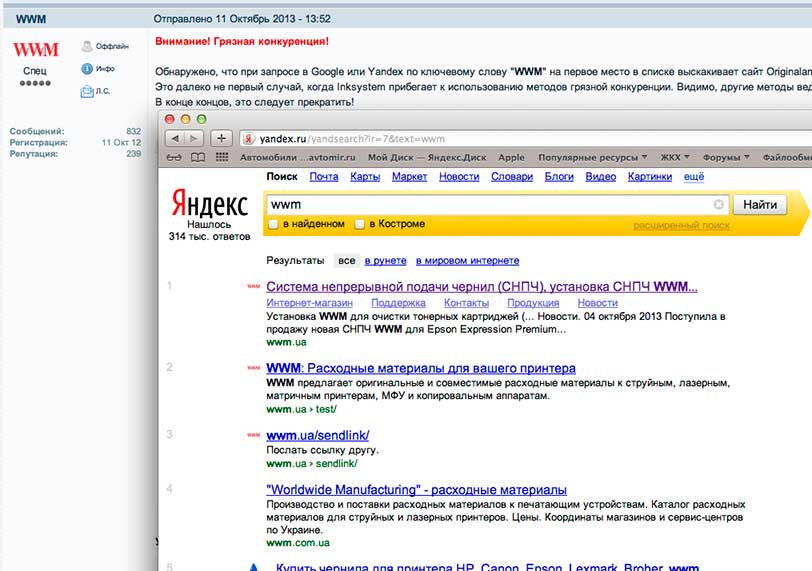812x571 pixels.
Task: Click the WWM avatar logo in the forum post
Action: coord(35,50)
